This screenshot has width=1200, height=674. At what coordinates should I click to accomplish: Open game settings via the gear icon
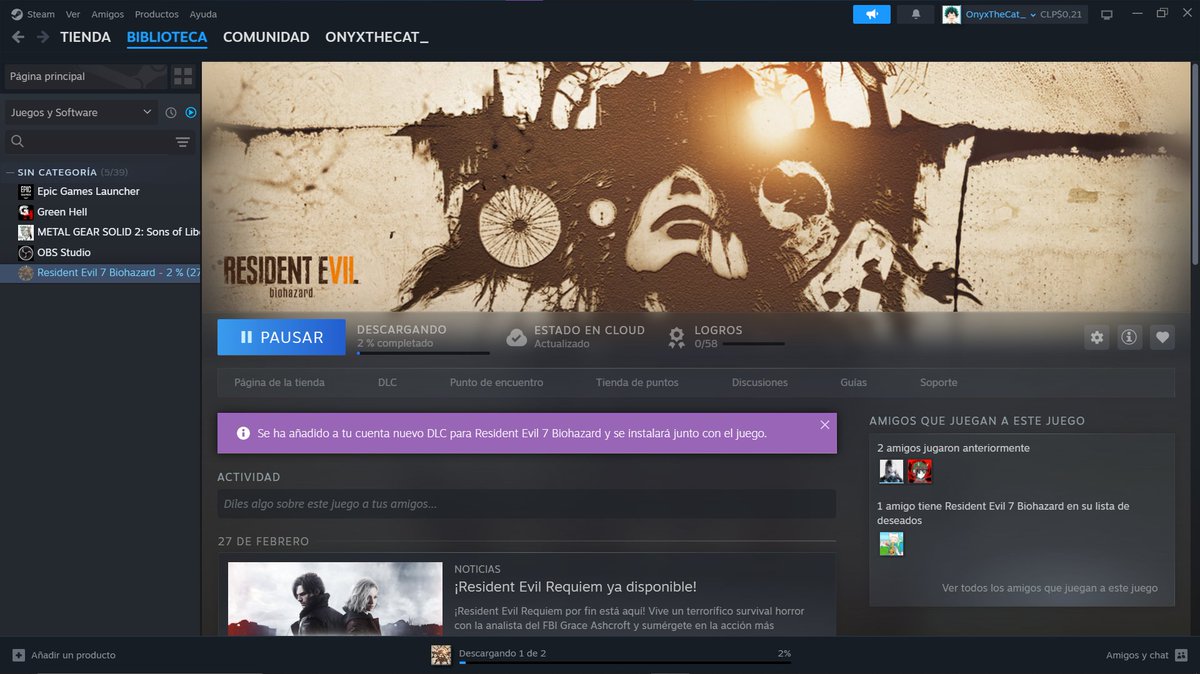point(1096,338)
